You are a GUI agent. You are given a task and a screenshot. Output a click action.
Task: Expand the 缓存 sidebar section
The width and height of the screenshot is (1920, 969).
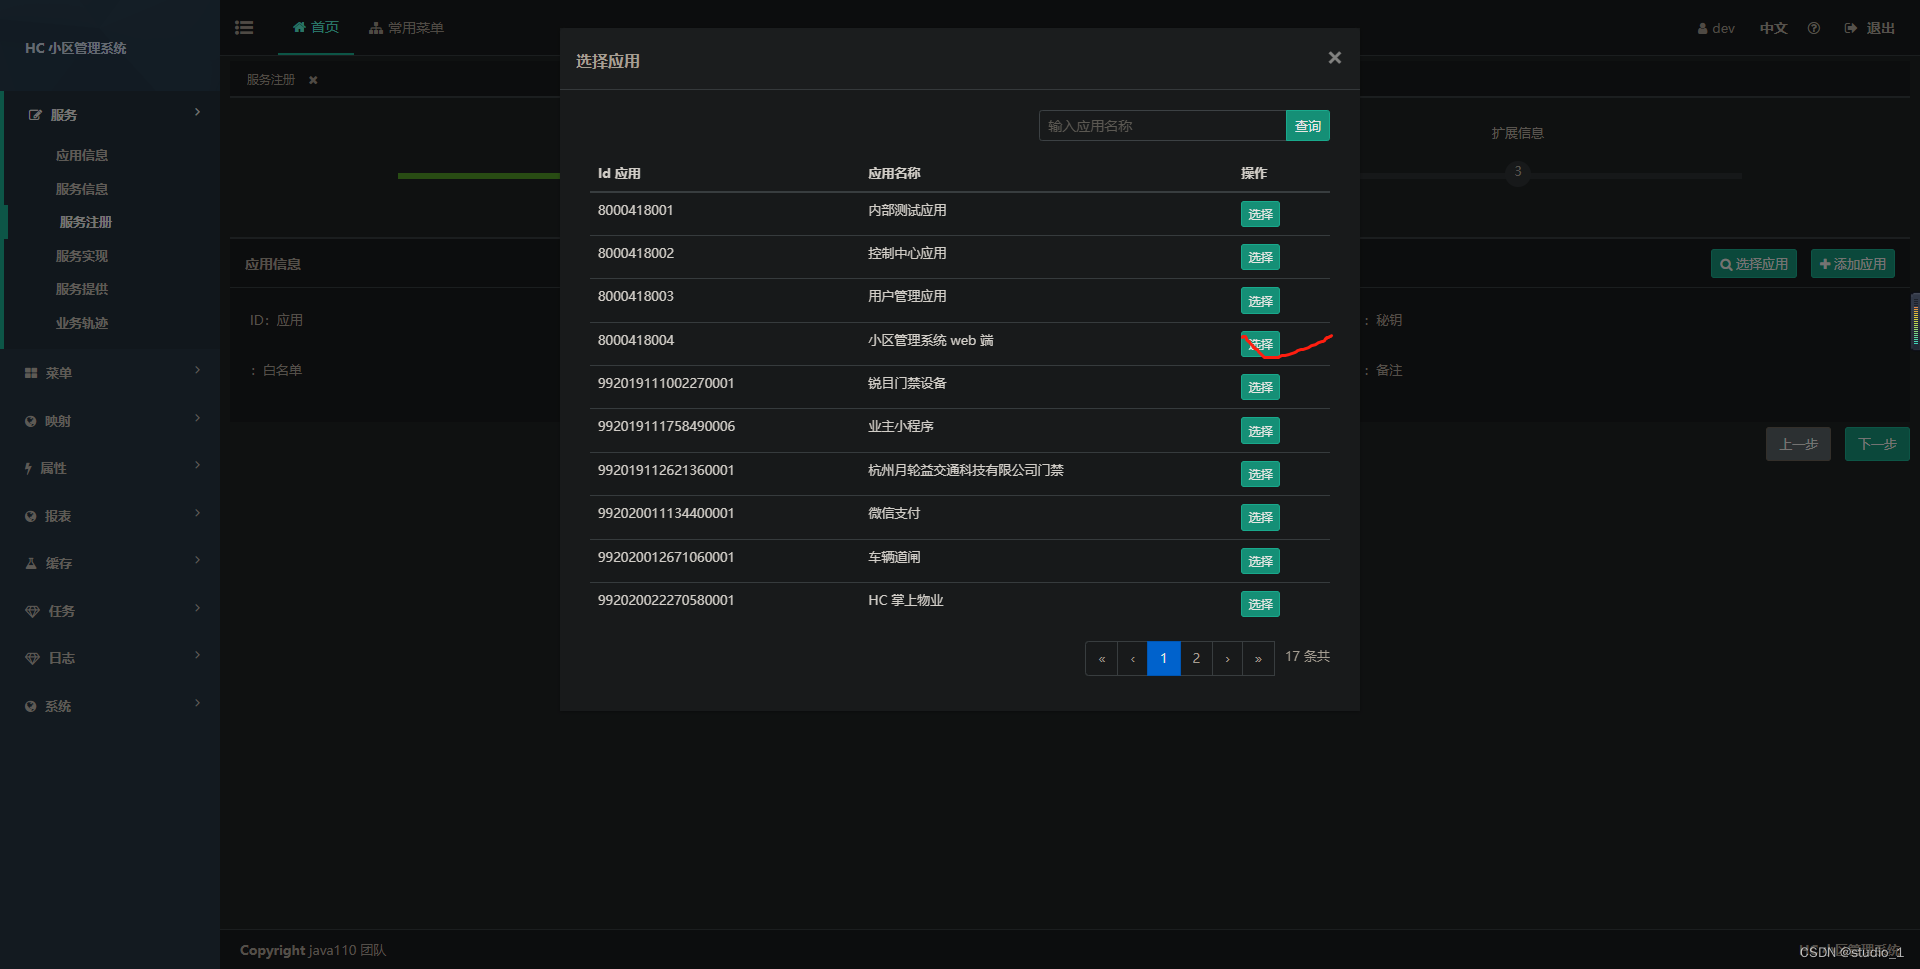click(x=110, y=563)
